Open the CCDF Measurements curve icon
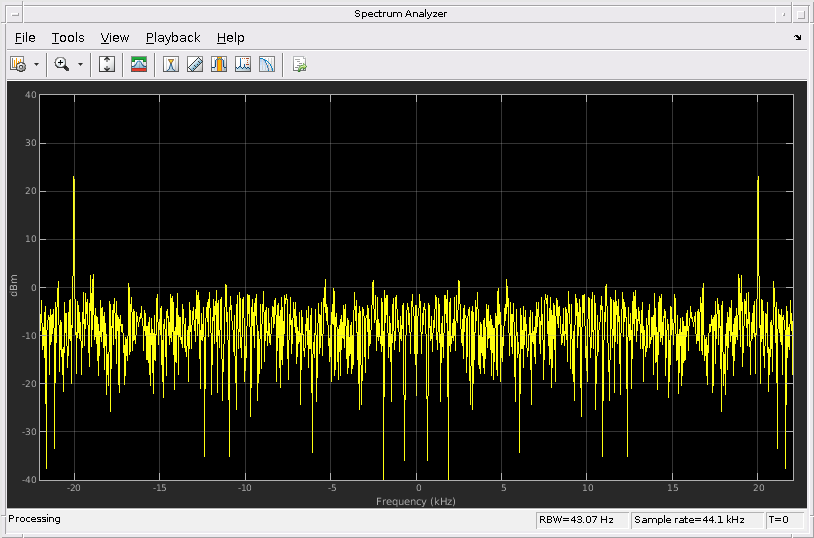Image resolution: width=814 pixels, height=538 pixels. tap(267, 64)
